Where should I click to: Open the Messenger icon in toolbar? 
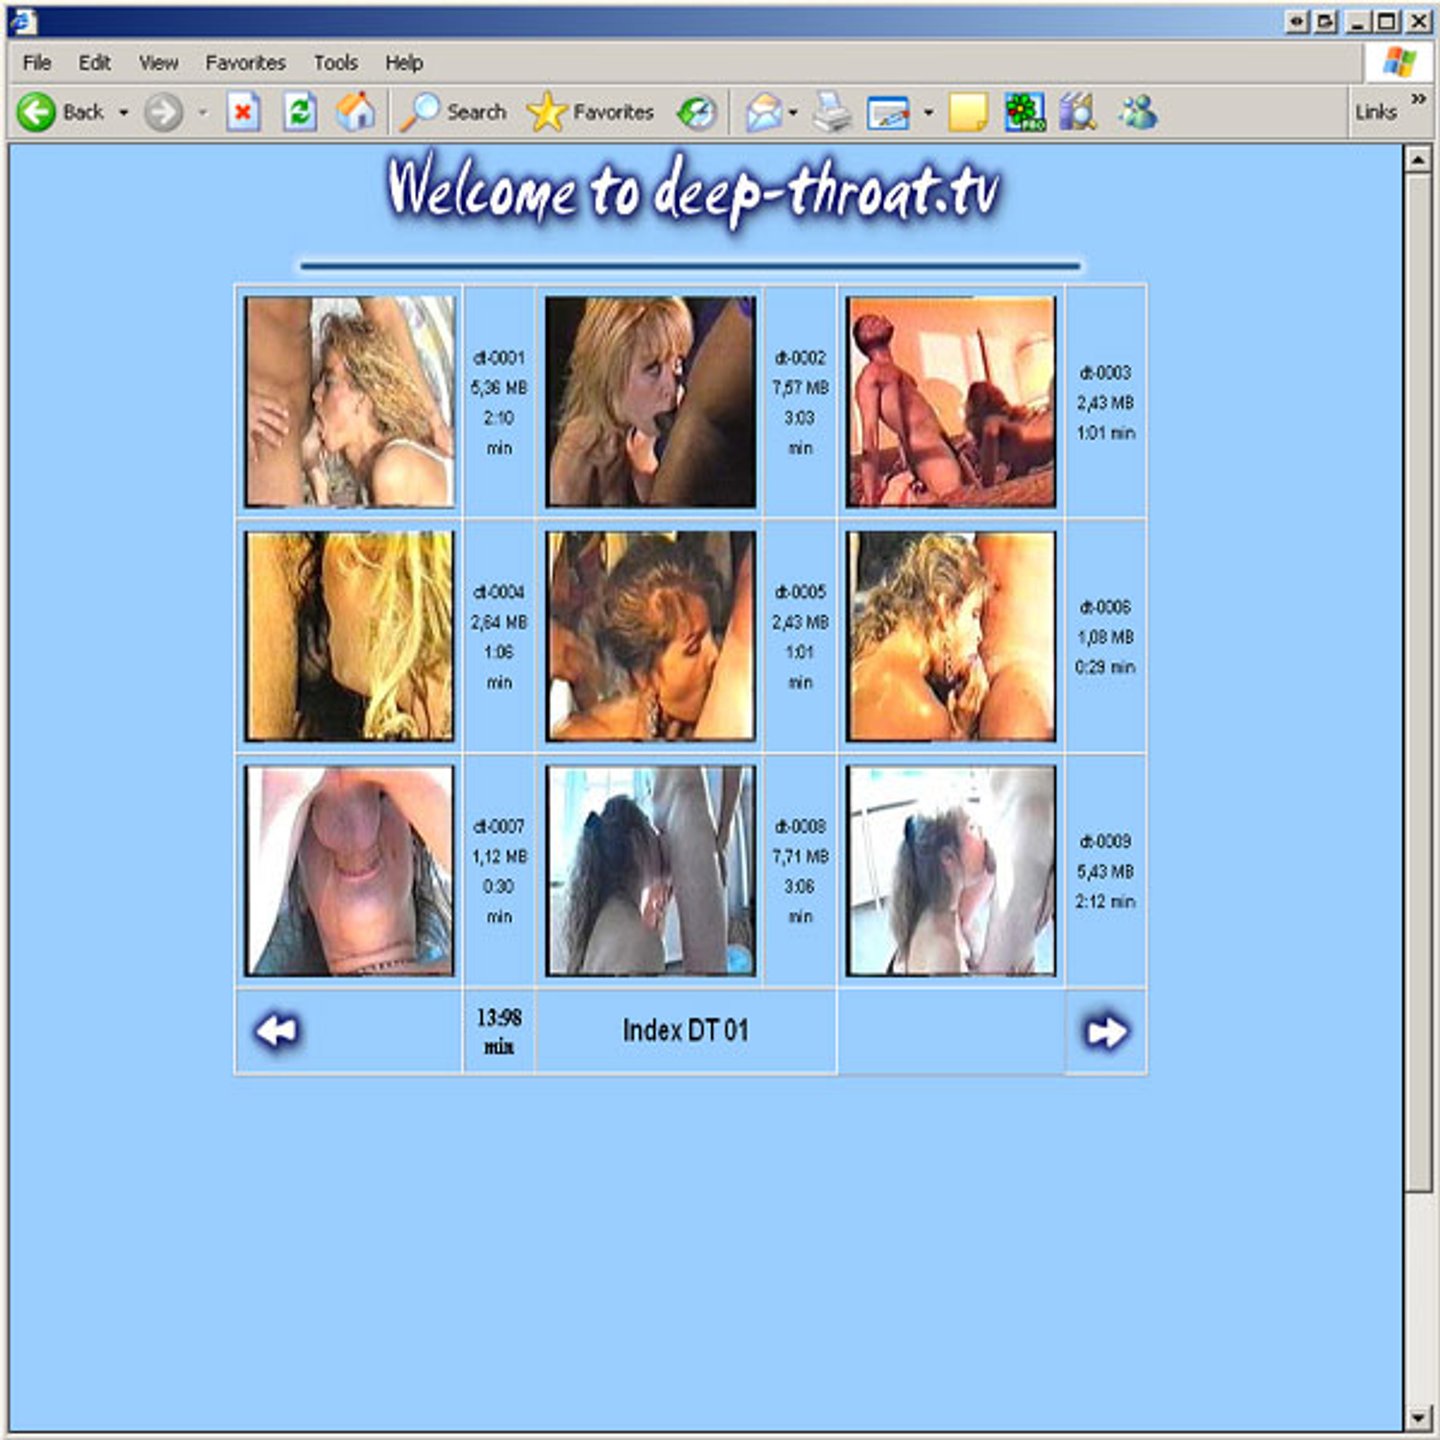1138,112
